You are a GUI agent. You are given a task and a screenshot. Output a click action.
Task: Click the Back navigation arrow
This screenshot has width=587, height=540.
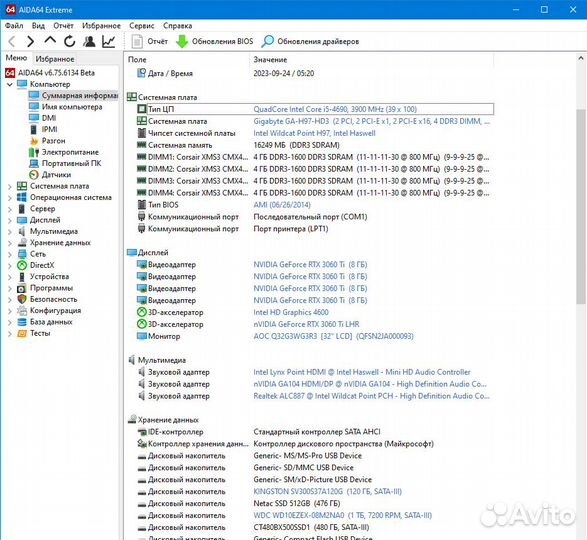click(12, 41)
